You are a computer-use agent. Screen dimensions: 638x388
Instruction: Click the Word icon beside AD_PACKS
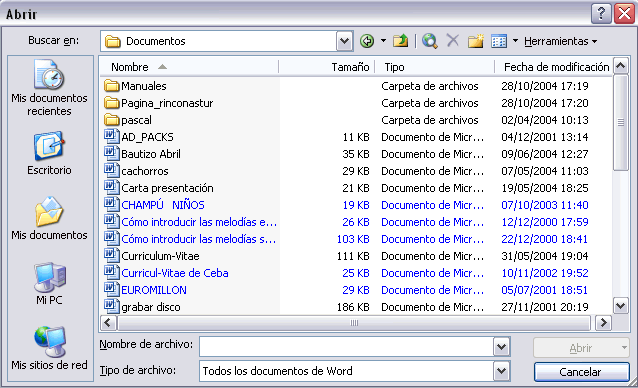(x=111, y=137)
